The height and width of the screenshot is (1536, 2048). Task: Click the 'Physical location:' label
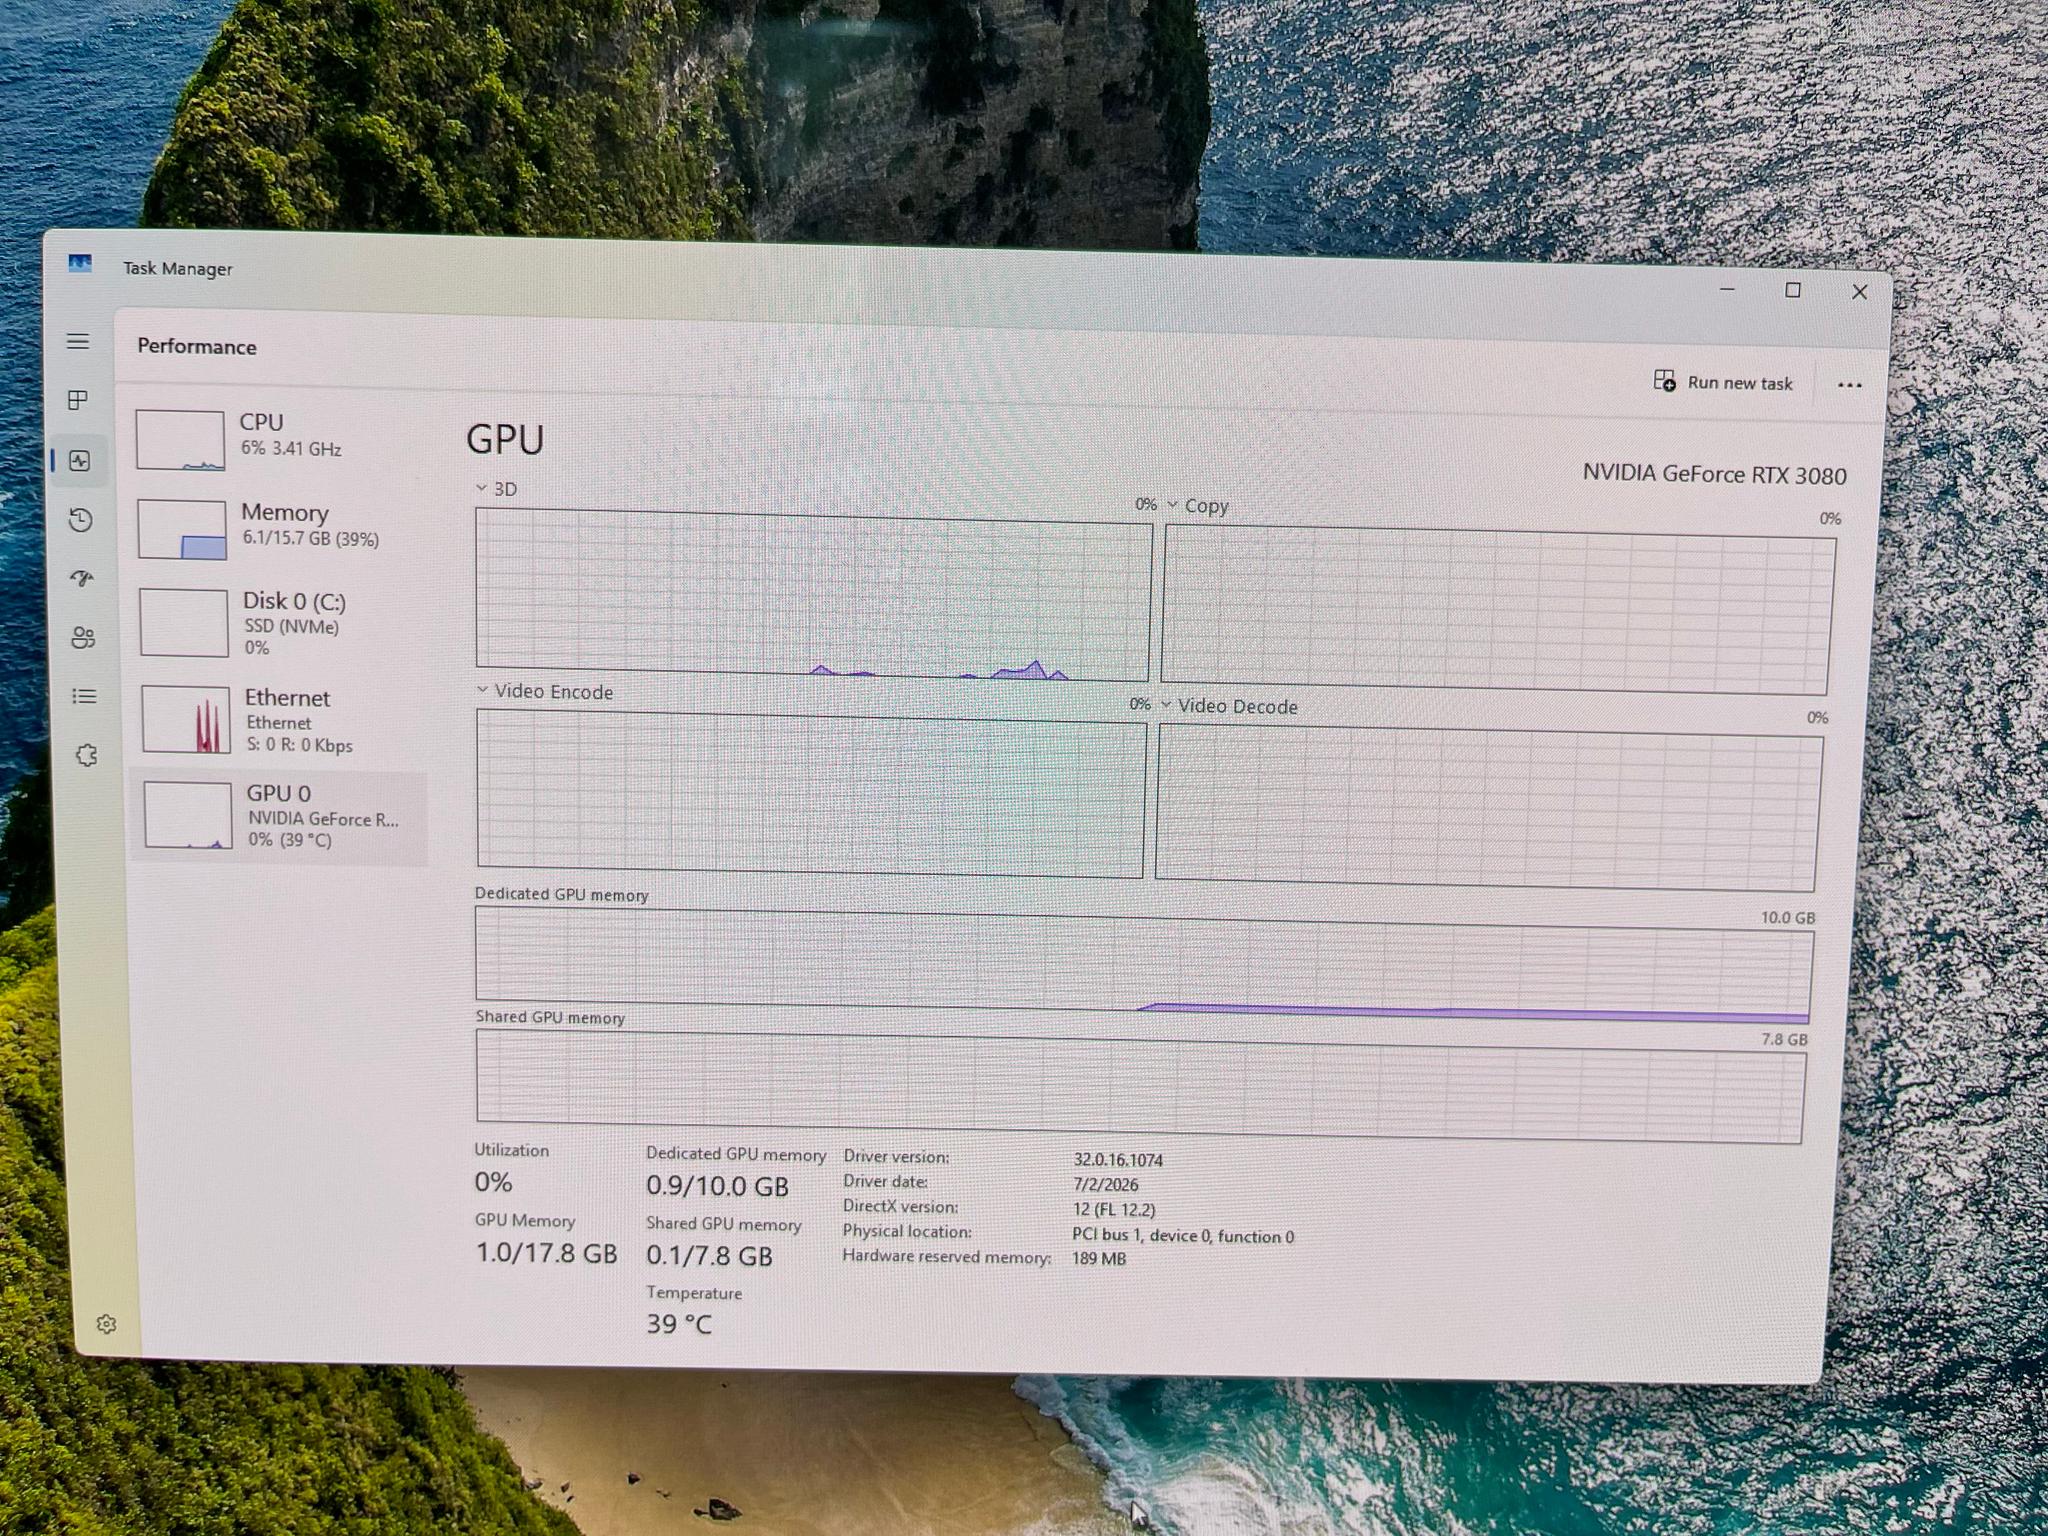[907, 1231]
